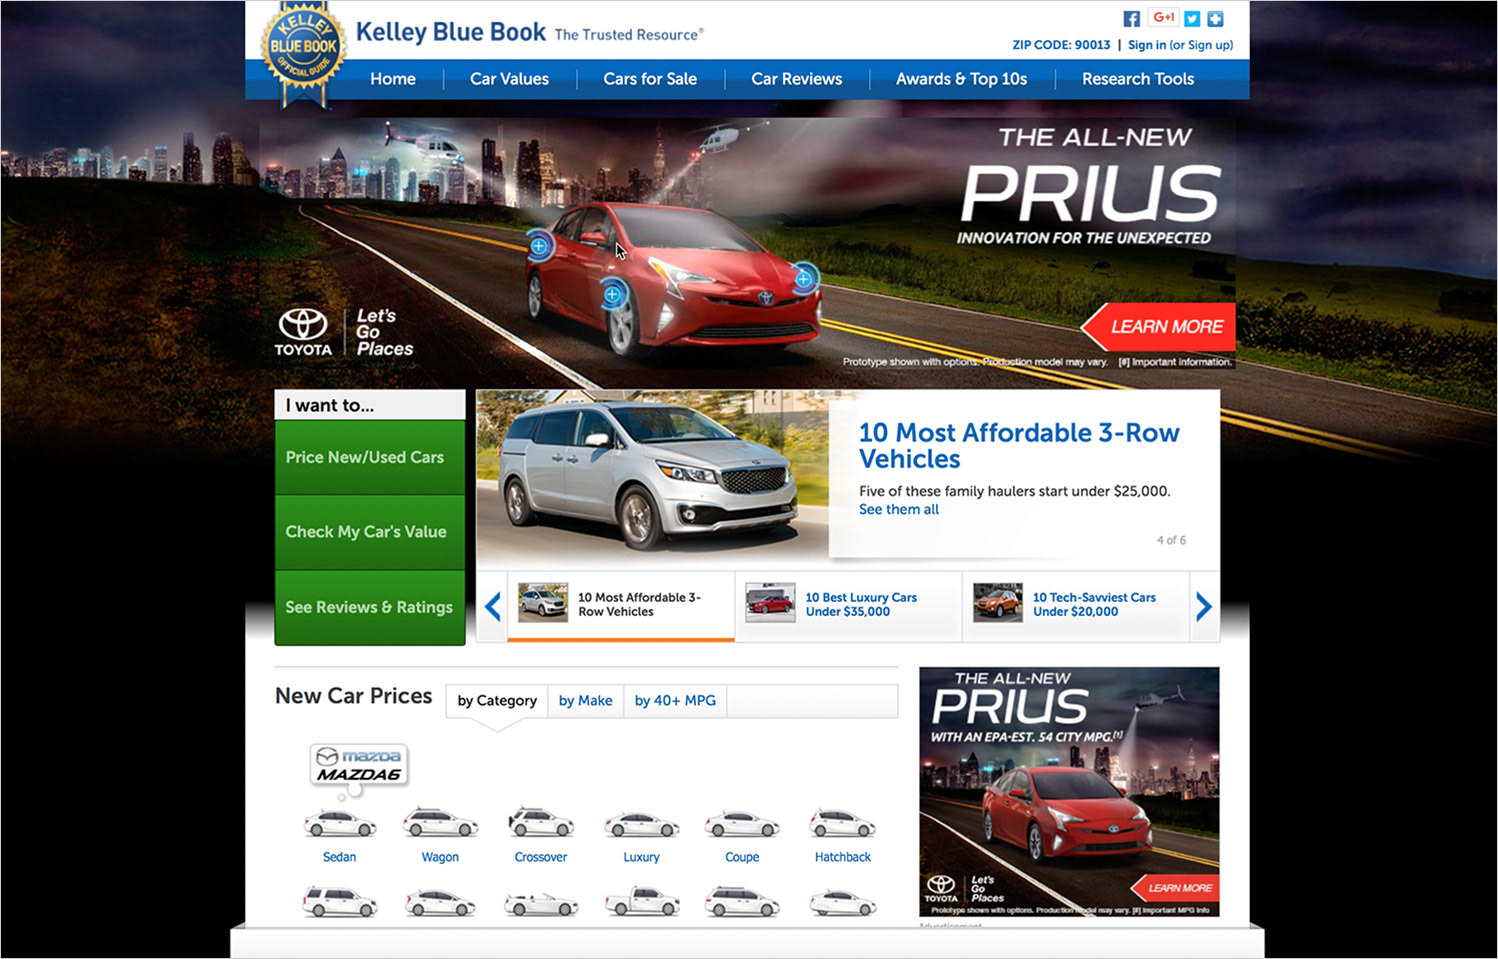Click the Kelley Blue Book badge logo
The height and width of the screenshot is (959, 1498).
point(304,52)
